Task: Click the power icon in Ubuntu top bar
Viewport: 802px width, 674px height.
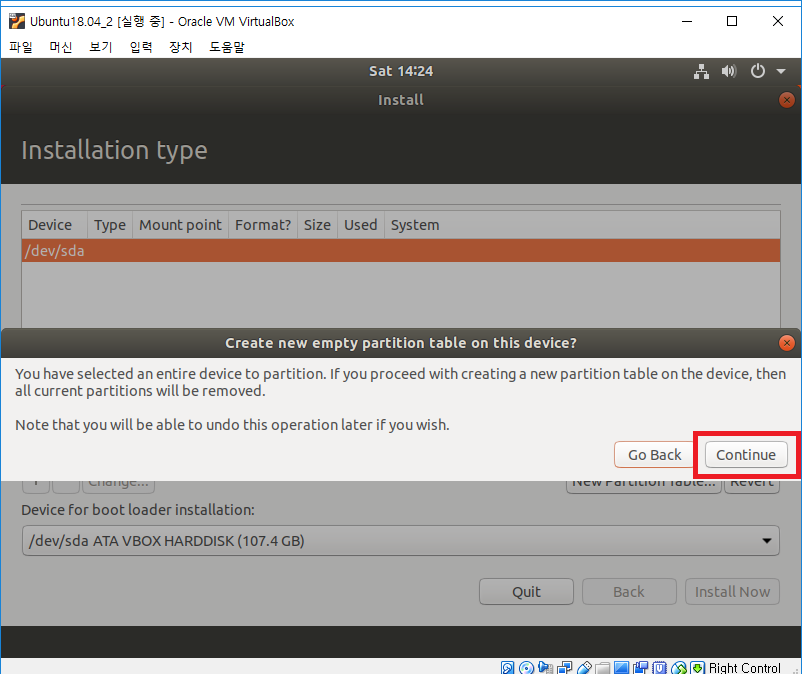Action: tap(758, 71)
